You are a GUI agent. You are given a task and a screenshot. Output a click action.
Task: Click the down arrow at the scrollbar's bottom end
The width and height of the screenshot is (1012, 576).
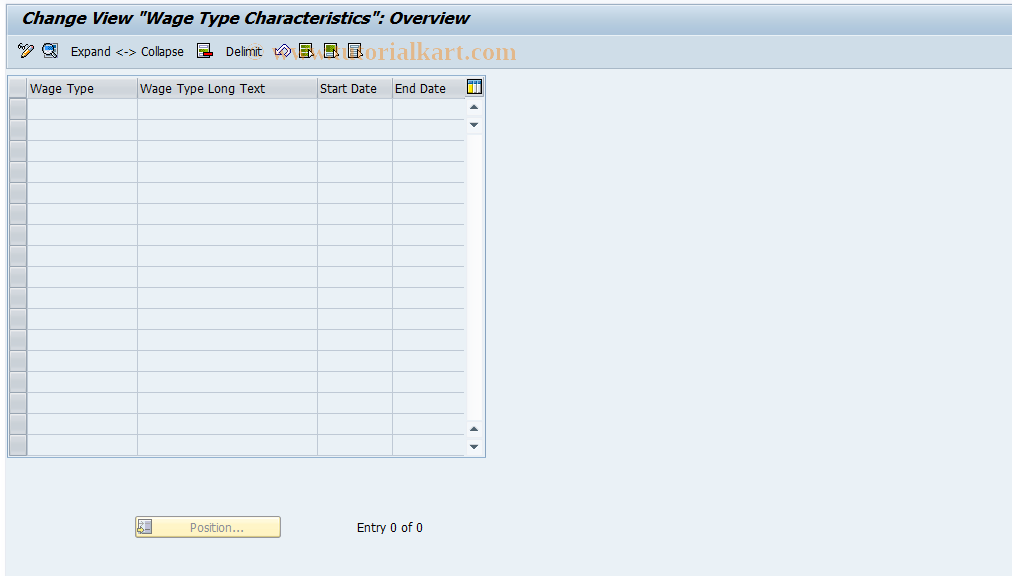click(474, 447)
